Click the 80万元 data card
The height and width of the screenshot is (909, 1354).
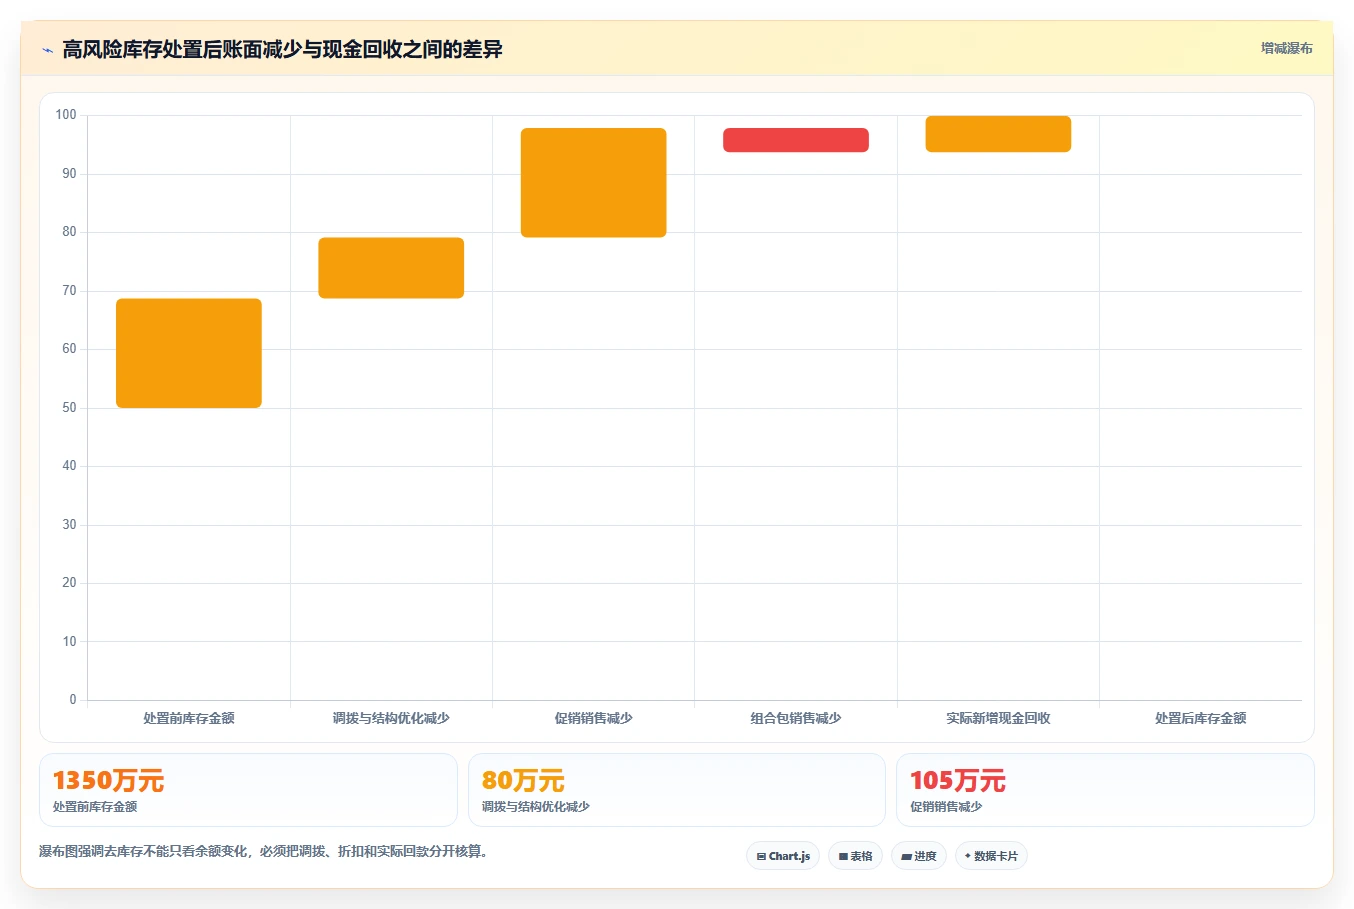[x=677, y=790]
